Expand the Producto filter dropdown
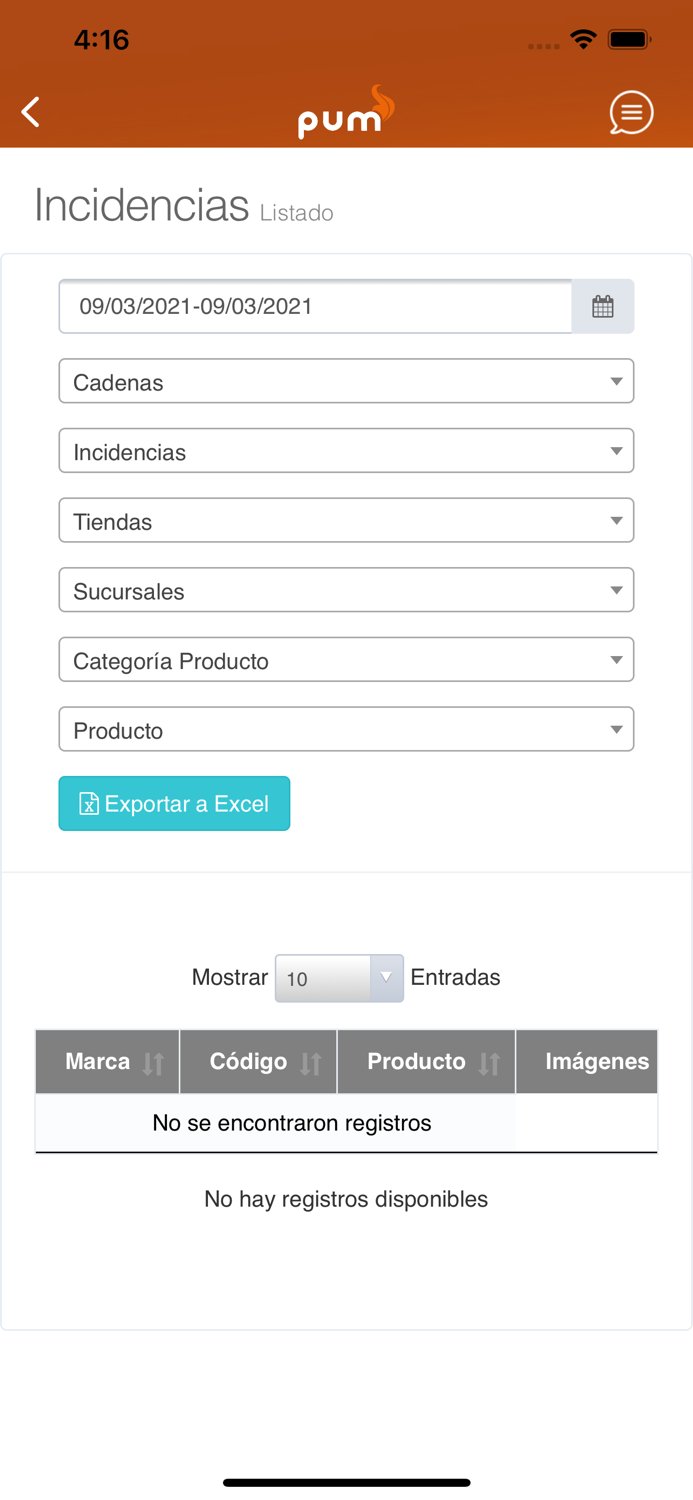 (346, 729)
